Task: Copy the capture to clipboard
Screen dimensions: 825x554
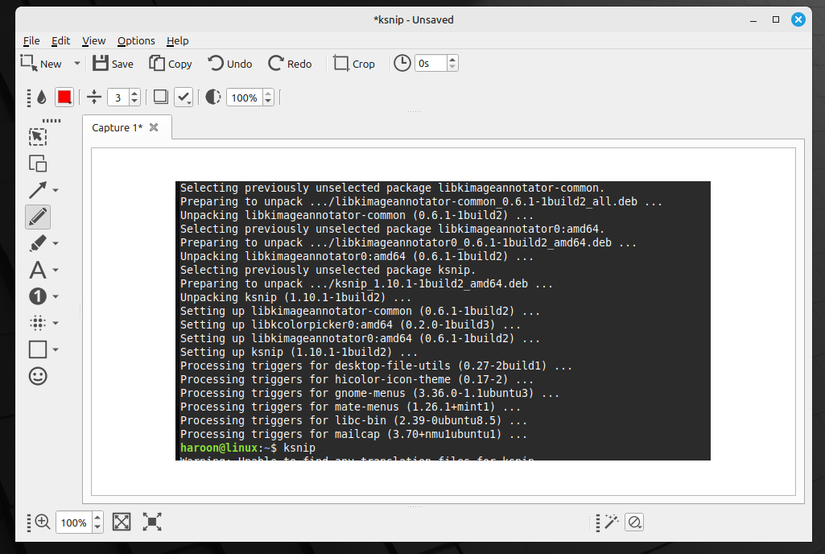Action: [170, 64]
